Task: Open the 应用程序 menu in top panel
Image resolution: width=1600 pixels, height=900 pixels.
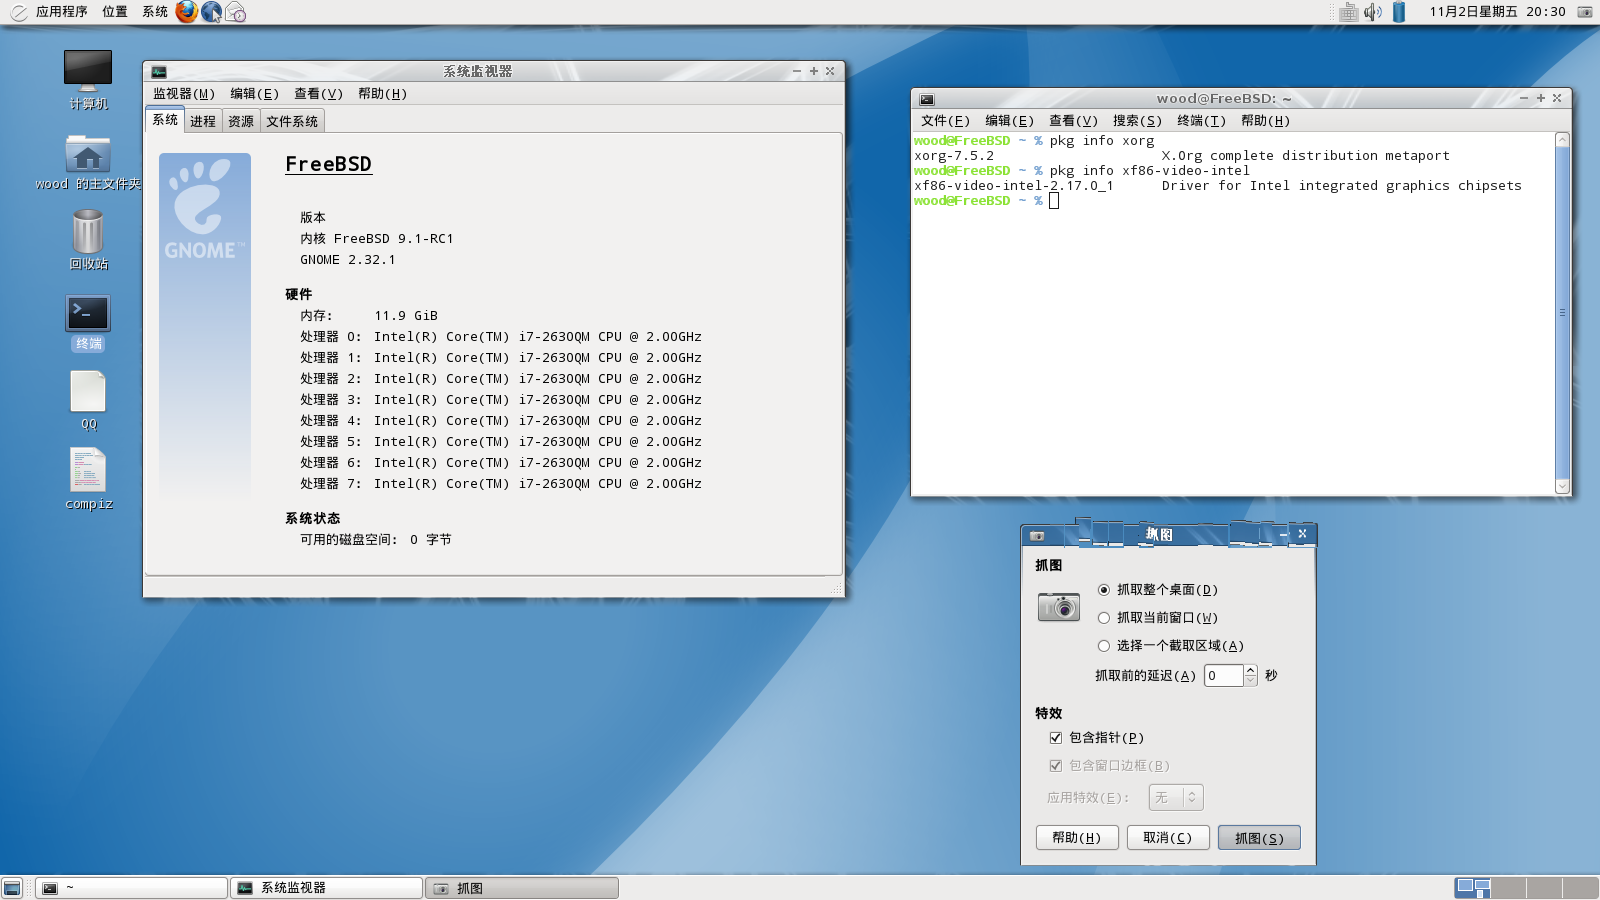Action: pos(62,12)
